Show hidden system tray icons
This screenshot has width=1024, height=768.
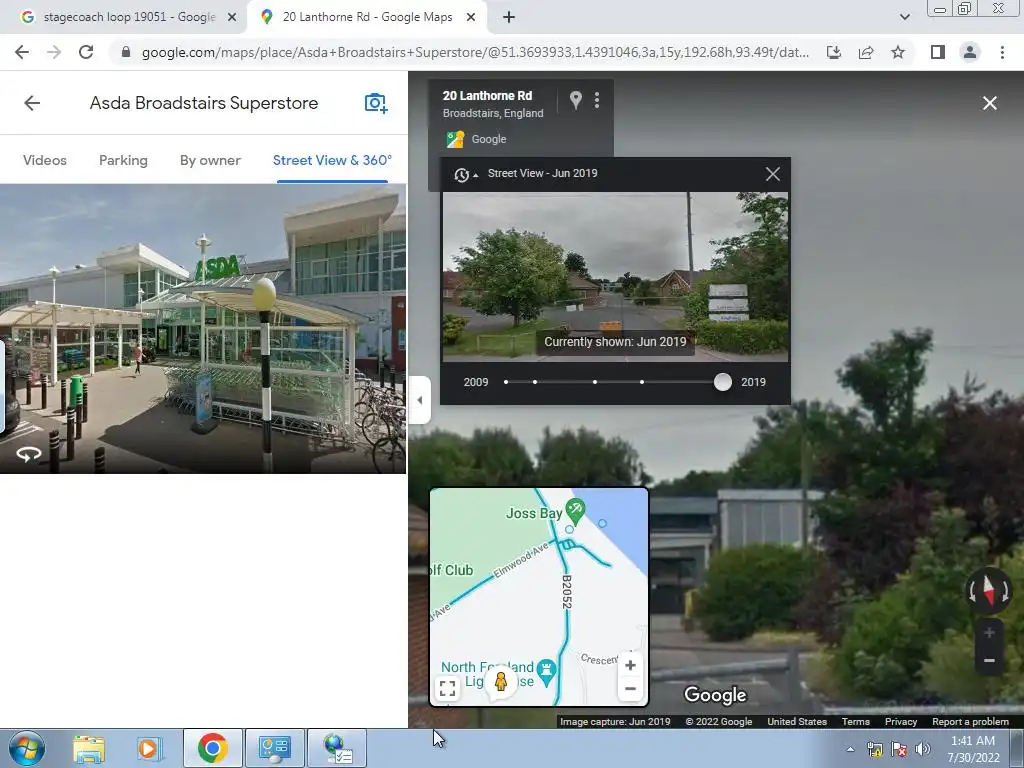pos(850,749)
